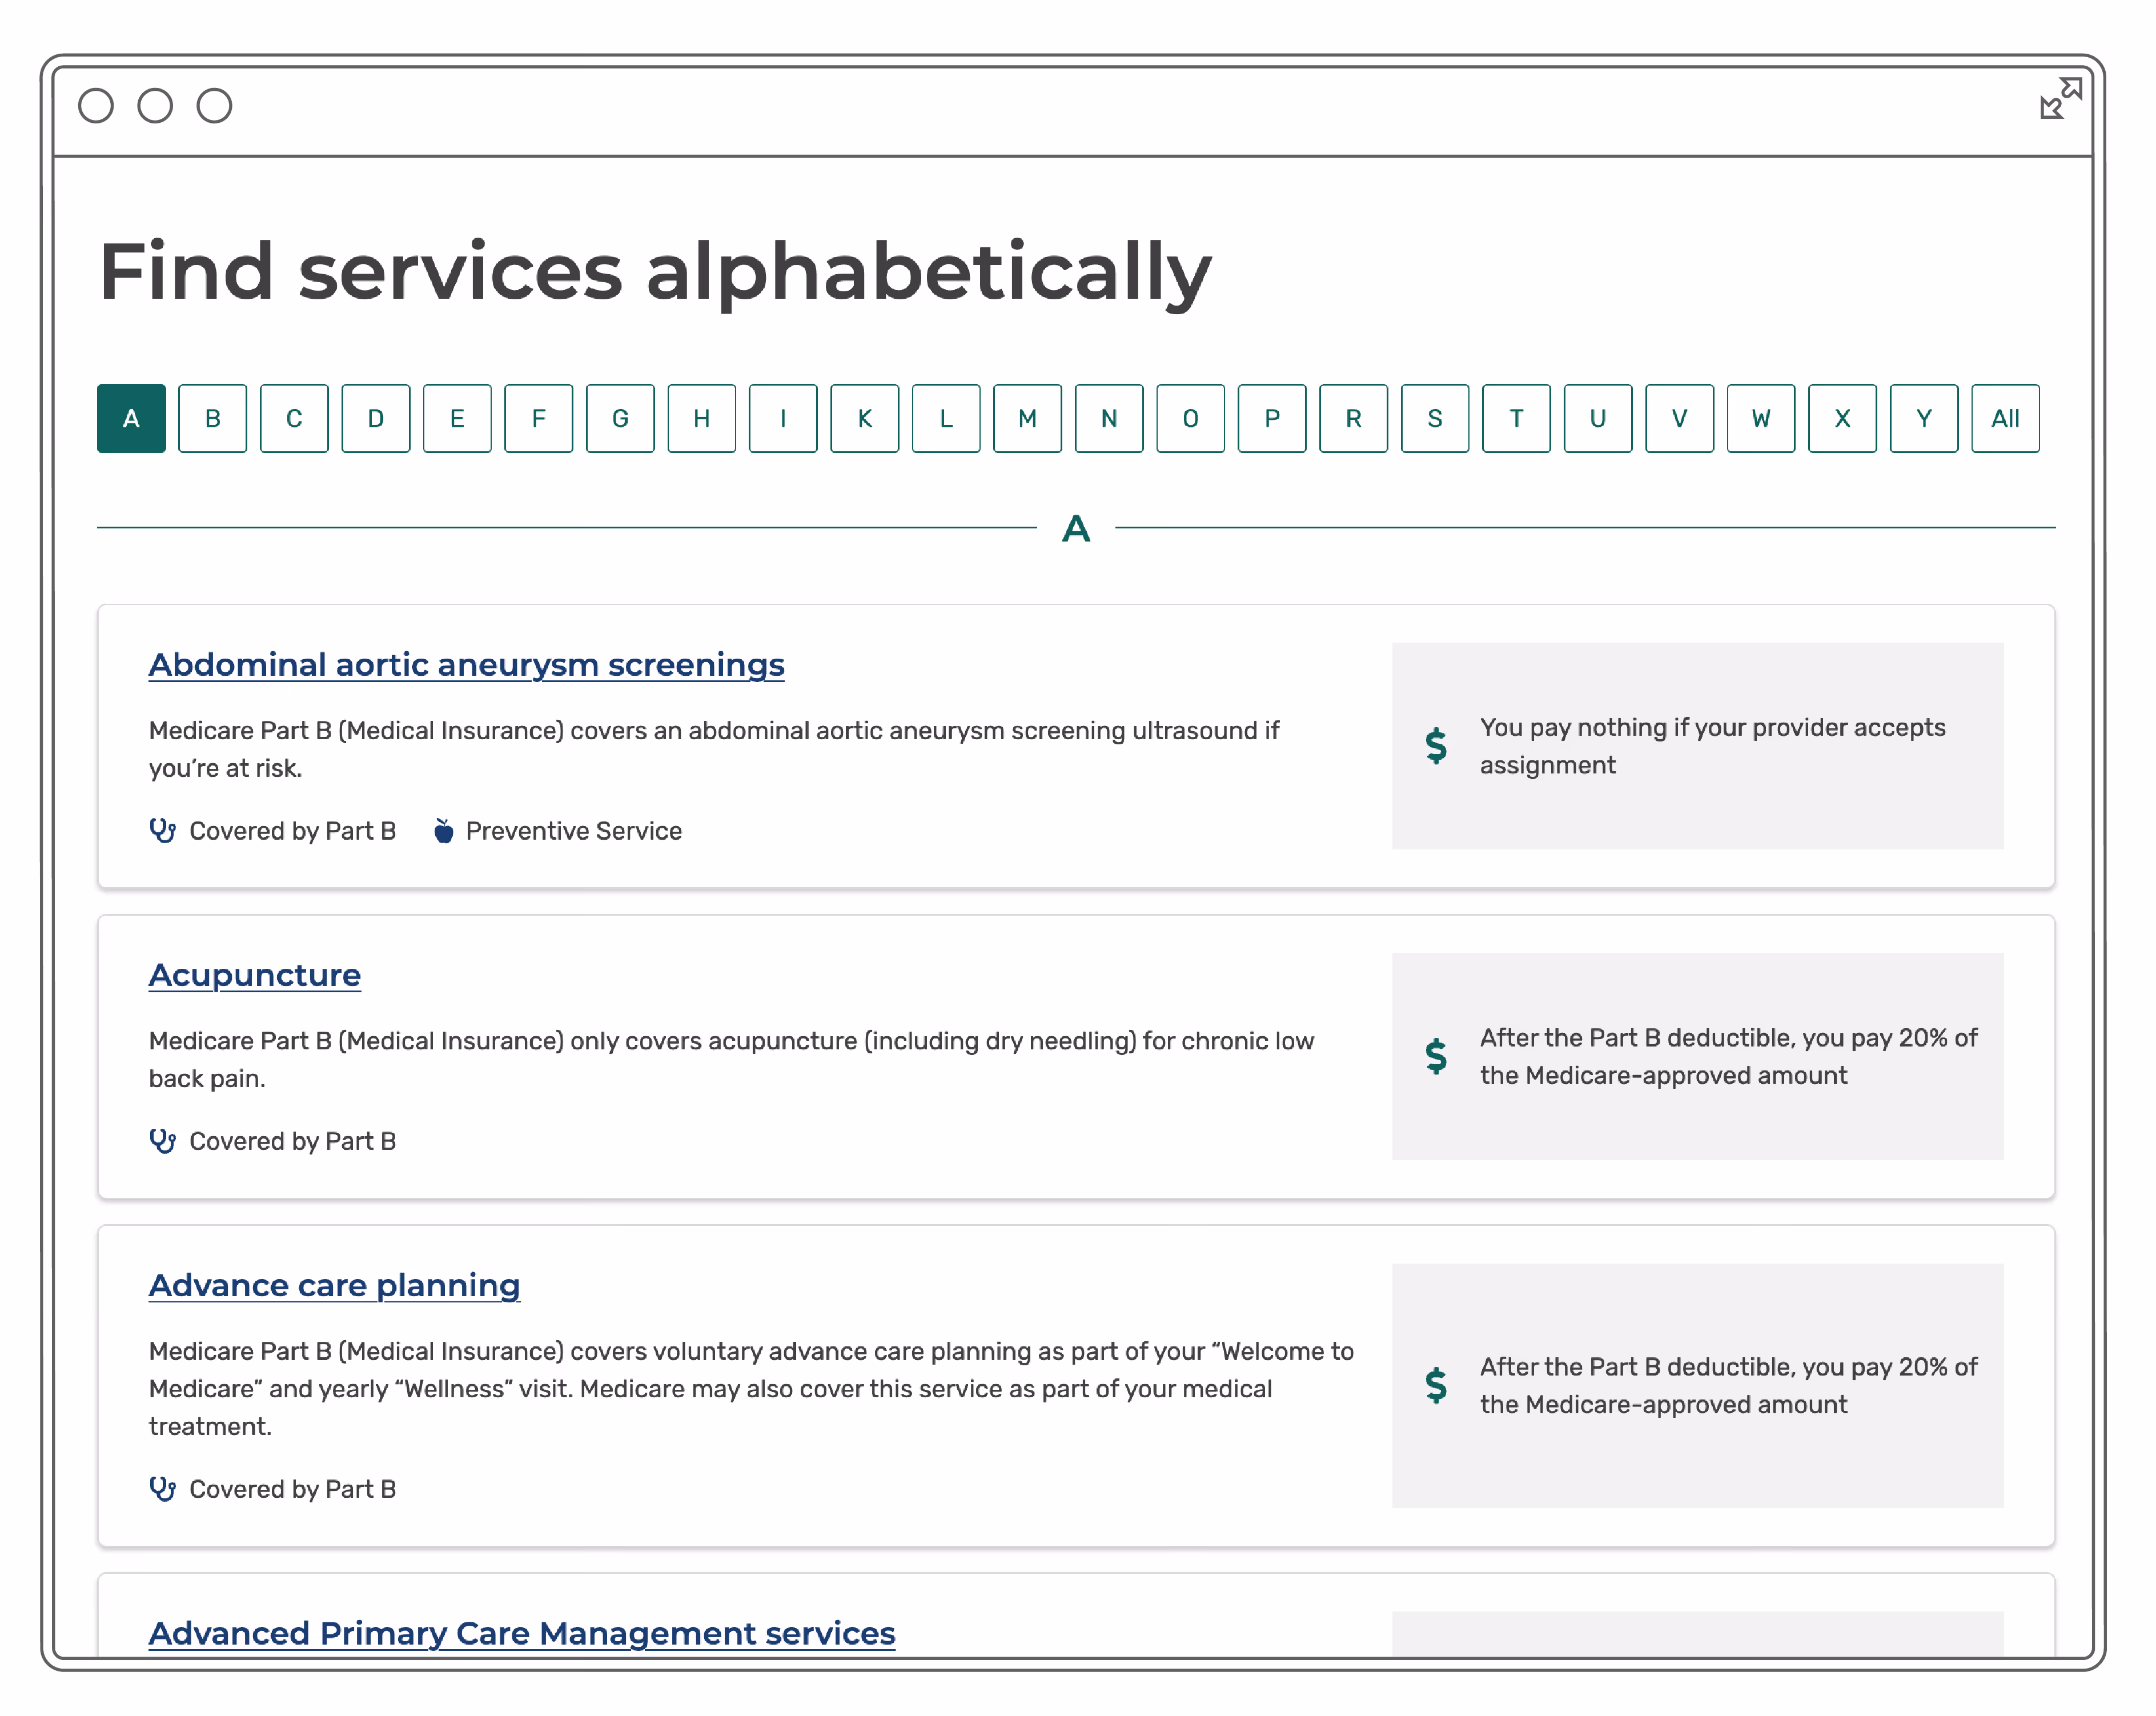Switch to the letter M filter
This screenshot has height=1716, width=2156.
coord(1027,419)
